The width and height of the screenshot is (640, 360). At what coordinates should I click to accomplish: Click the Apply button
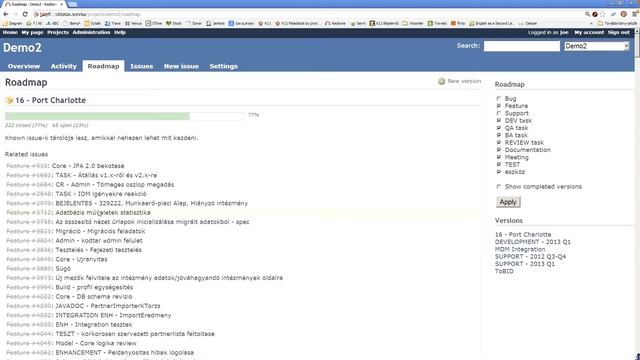(x=508, y=202)
